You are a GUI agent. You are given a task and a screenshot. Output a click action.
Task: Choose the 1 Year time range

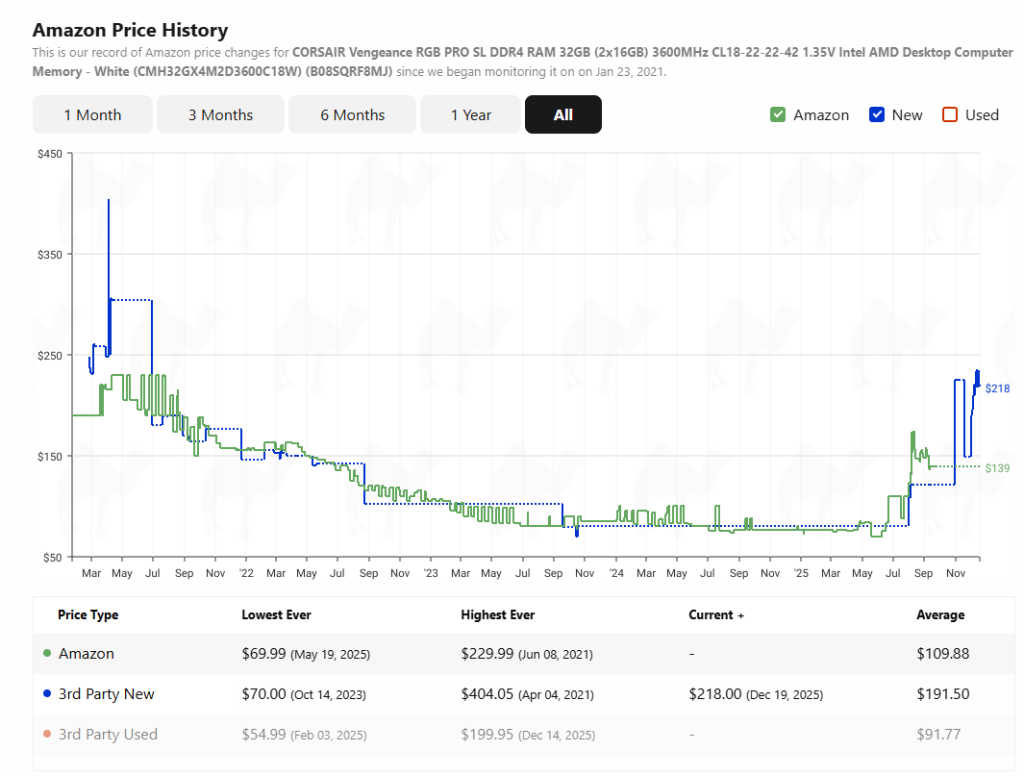[470, 115]
